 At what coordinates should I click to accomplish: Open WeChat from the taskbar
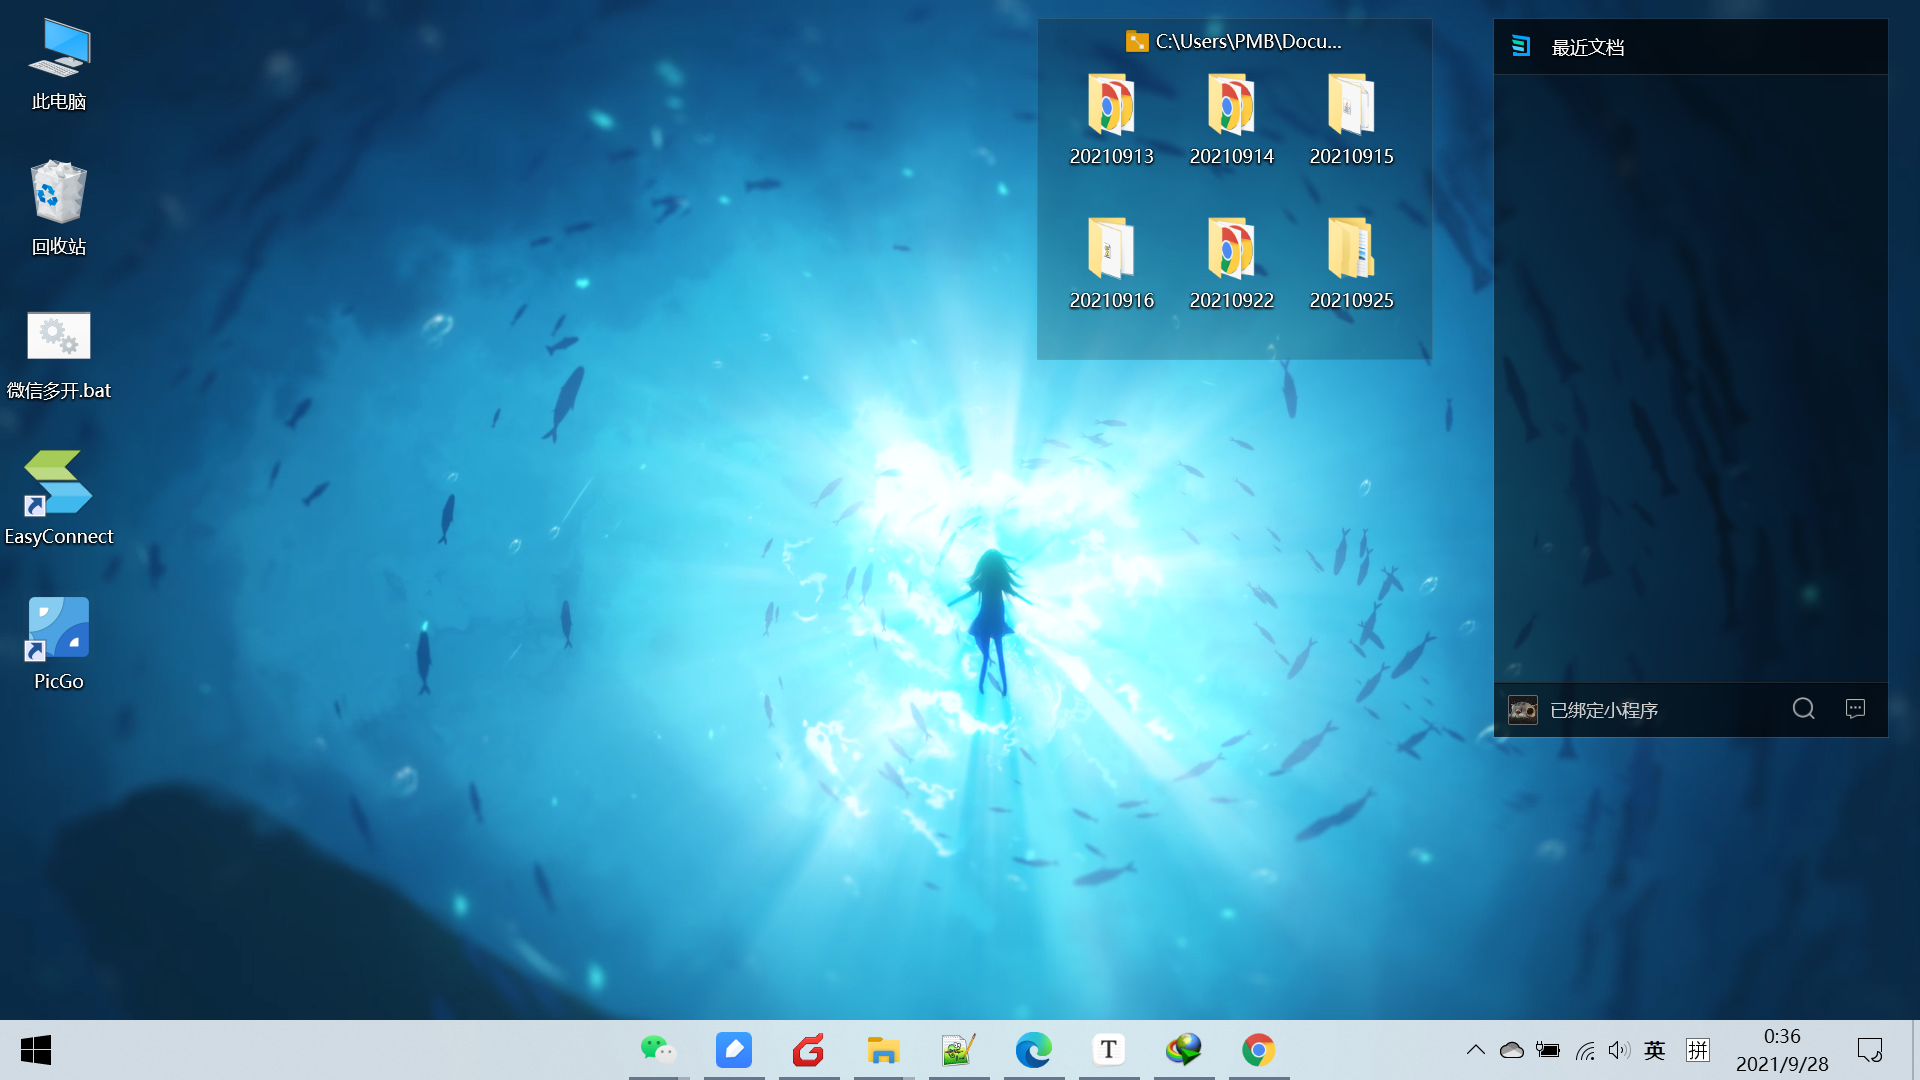click(659, 1050)
